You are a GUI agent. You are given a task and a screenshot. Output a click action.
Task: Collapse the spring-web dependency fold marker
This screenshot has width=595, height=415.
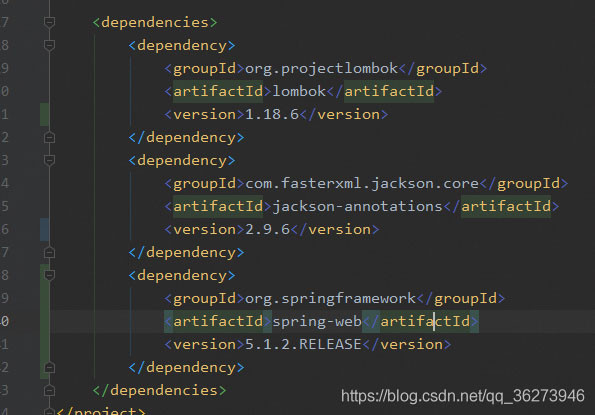pyautogui.click(x=49, y=275)
